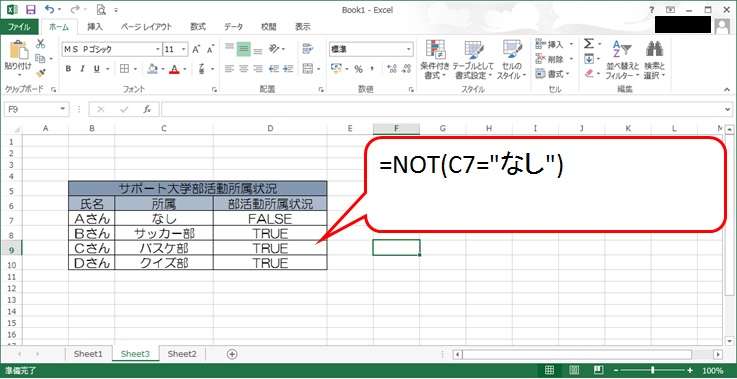The image size is (737, 379).
Task: Apply the red Font Color A
Action: pos(174,69)
